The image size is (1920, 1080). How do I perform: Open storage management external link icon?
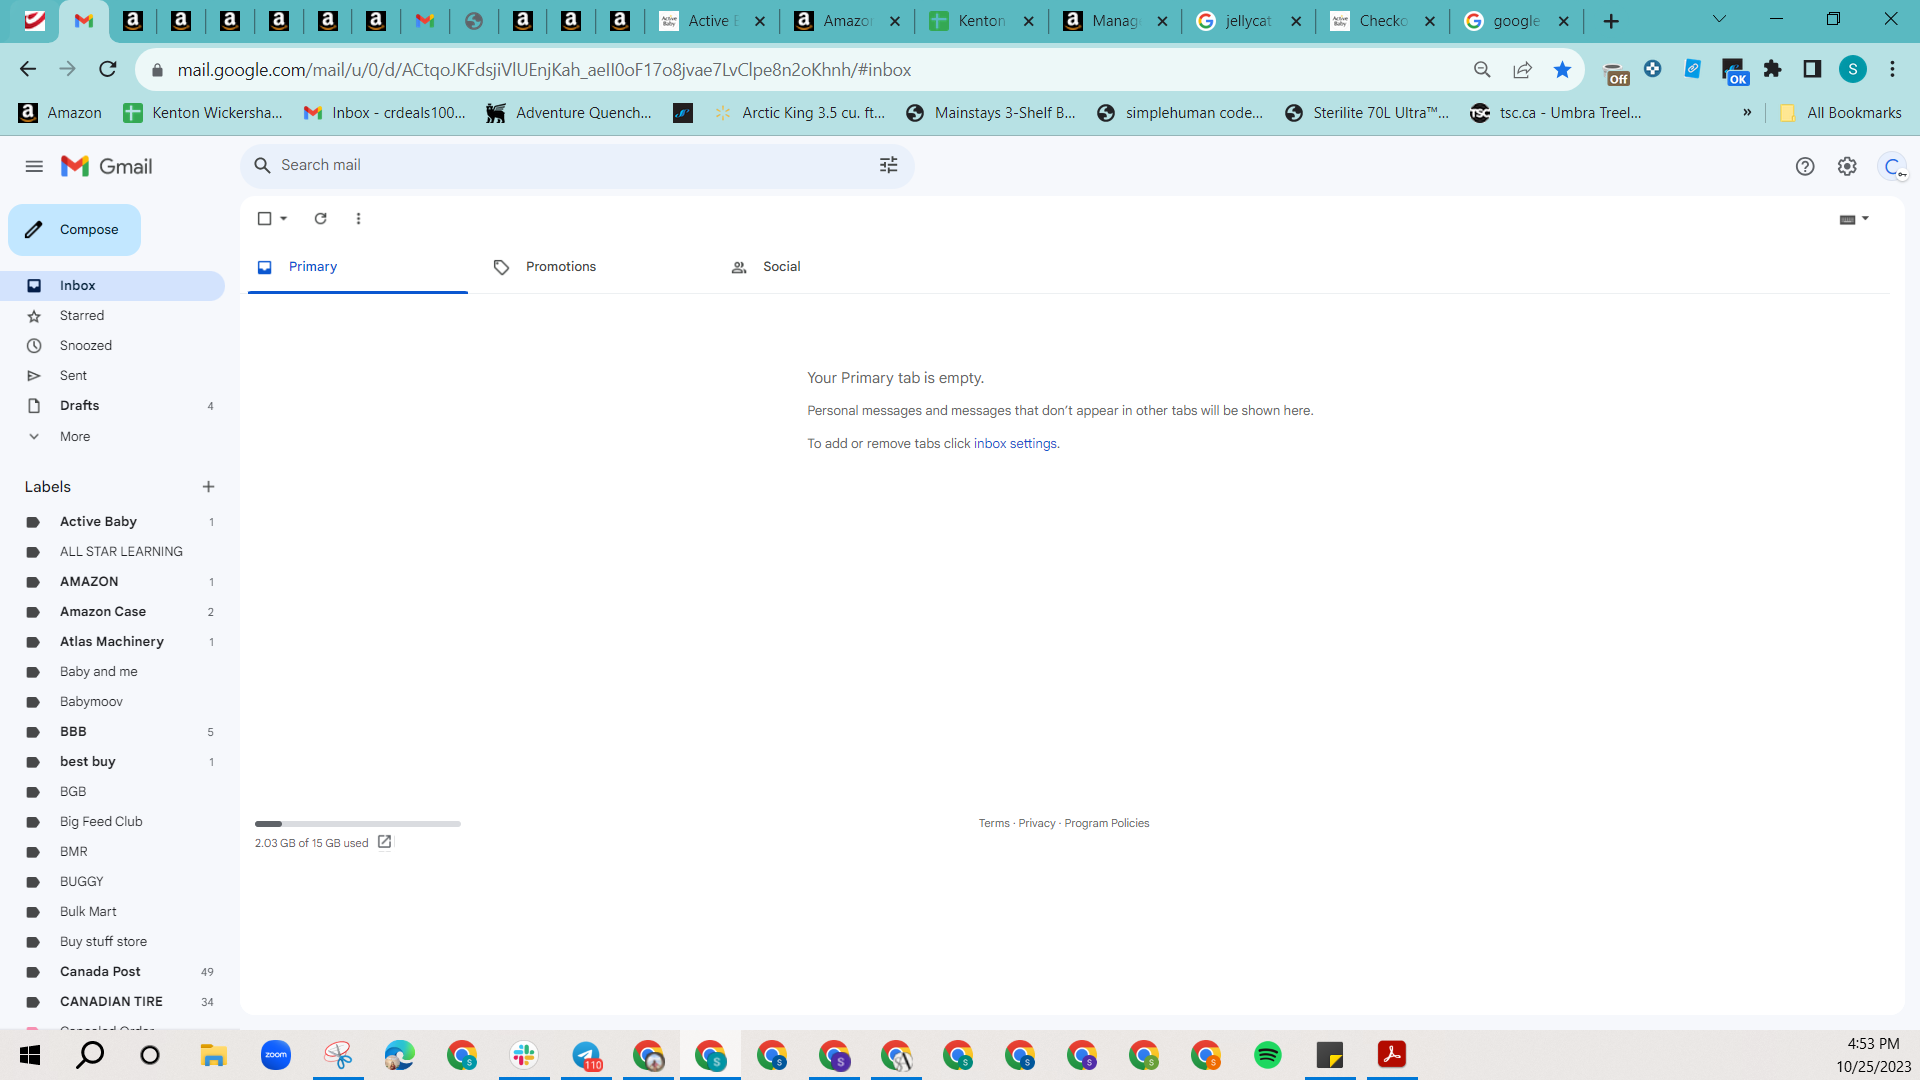coord(385,843)
